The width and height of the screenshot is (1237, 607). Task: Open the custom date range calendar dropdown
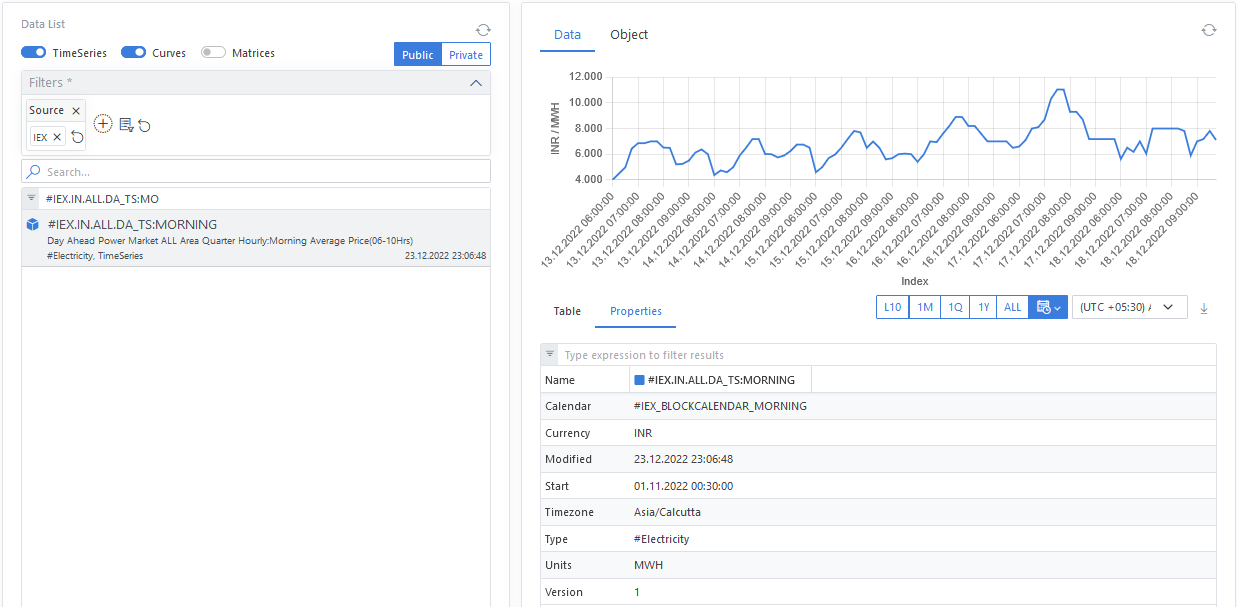[1048, 307]
